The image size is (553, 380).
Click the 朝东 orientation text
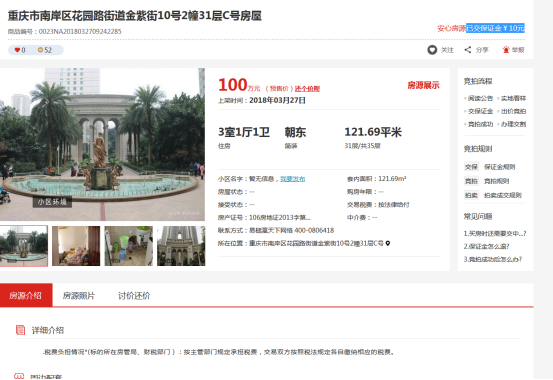pos(295,132)
